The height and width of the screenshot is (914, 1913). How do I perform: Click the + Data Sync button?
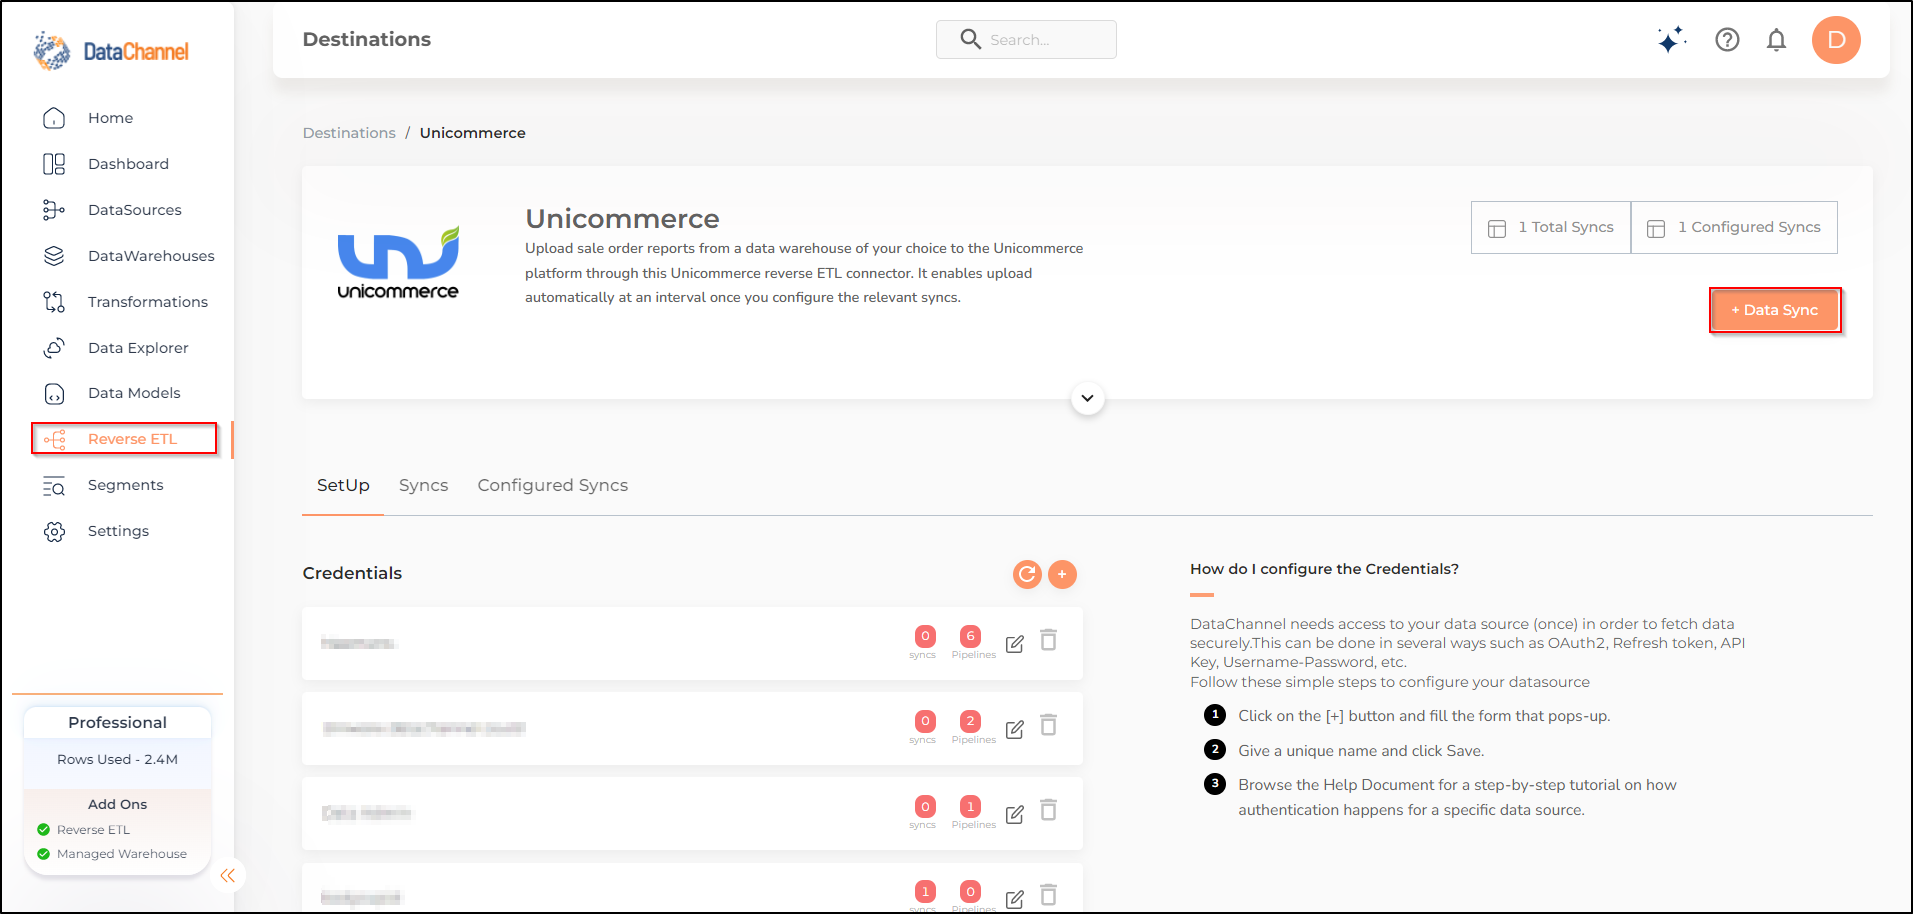(1775, 310)
